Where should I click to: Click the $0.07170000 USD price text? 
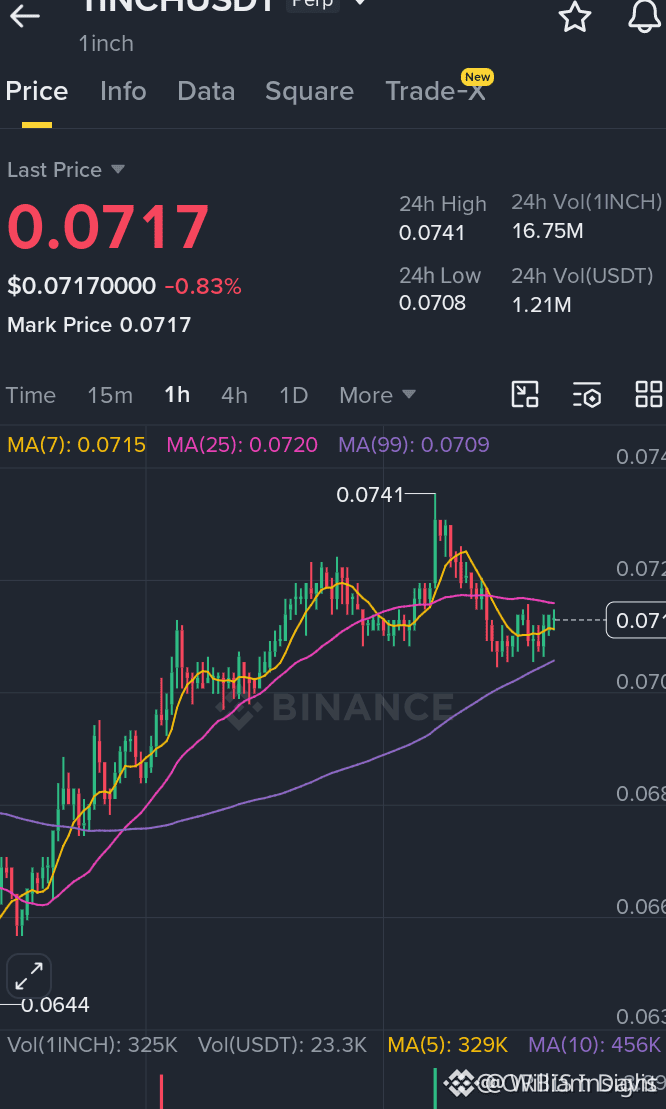81,286
